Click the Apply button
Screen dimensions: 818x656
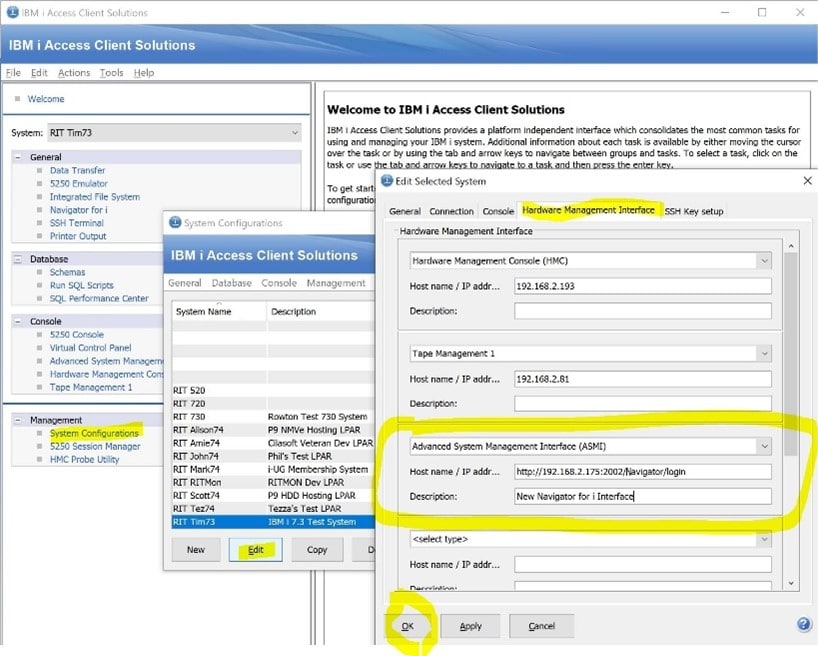470,626
